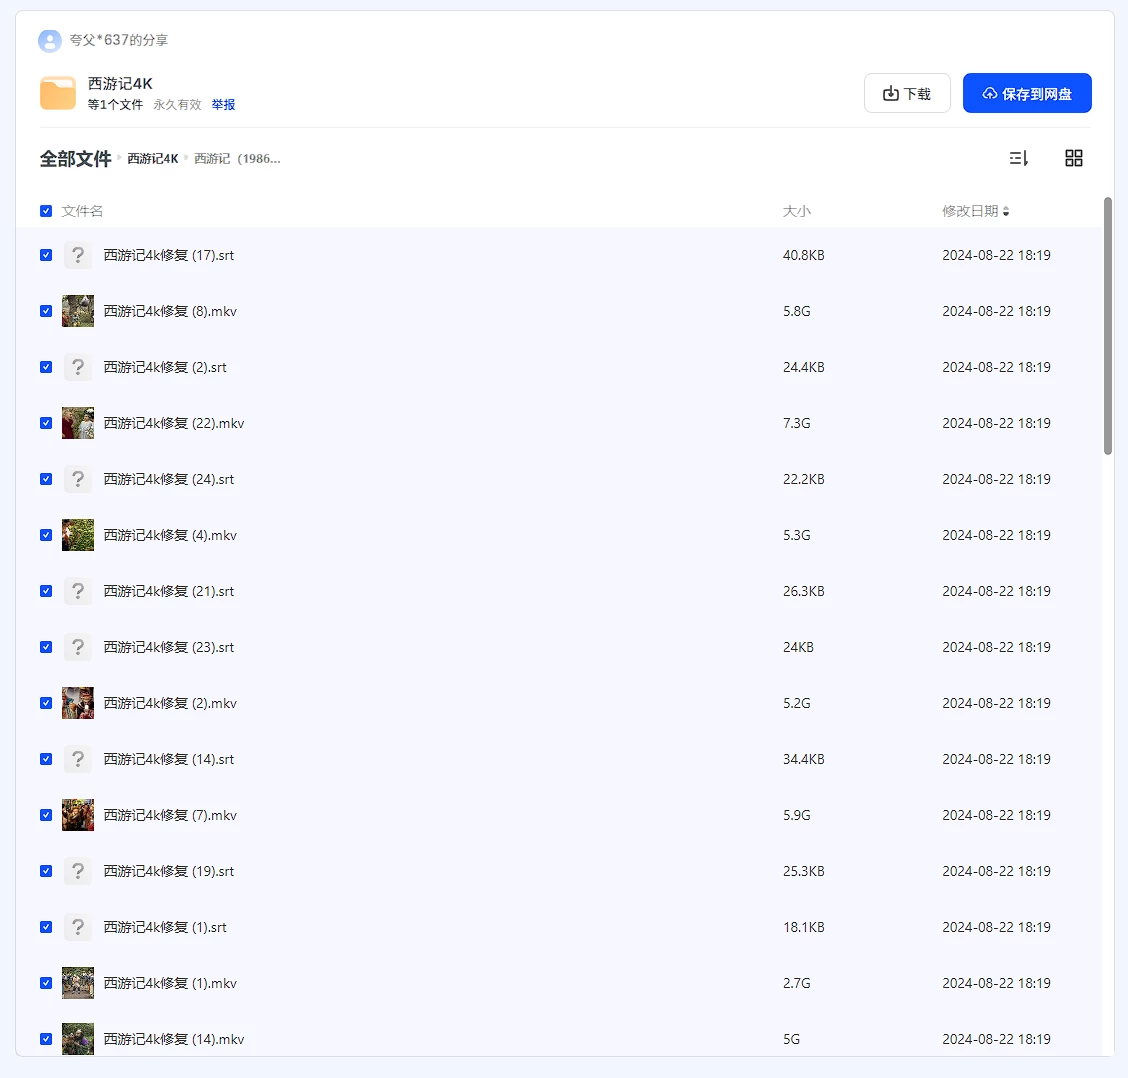Click the sort order icon
The width and height of the screenshot is (1128, 1078).
pyautogui.click(x=1018, y=158)
